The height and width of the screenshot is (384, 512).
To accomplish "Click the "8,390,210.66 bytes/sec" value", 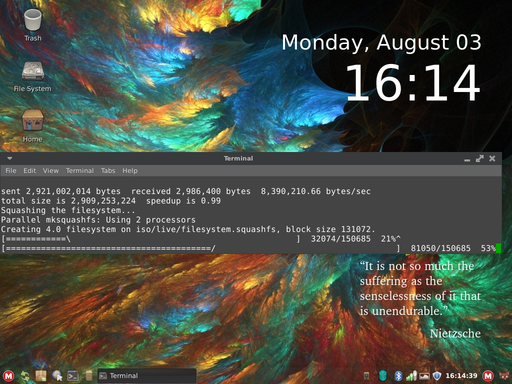I will [x=315, y=191].
